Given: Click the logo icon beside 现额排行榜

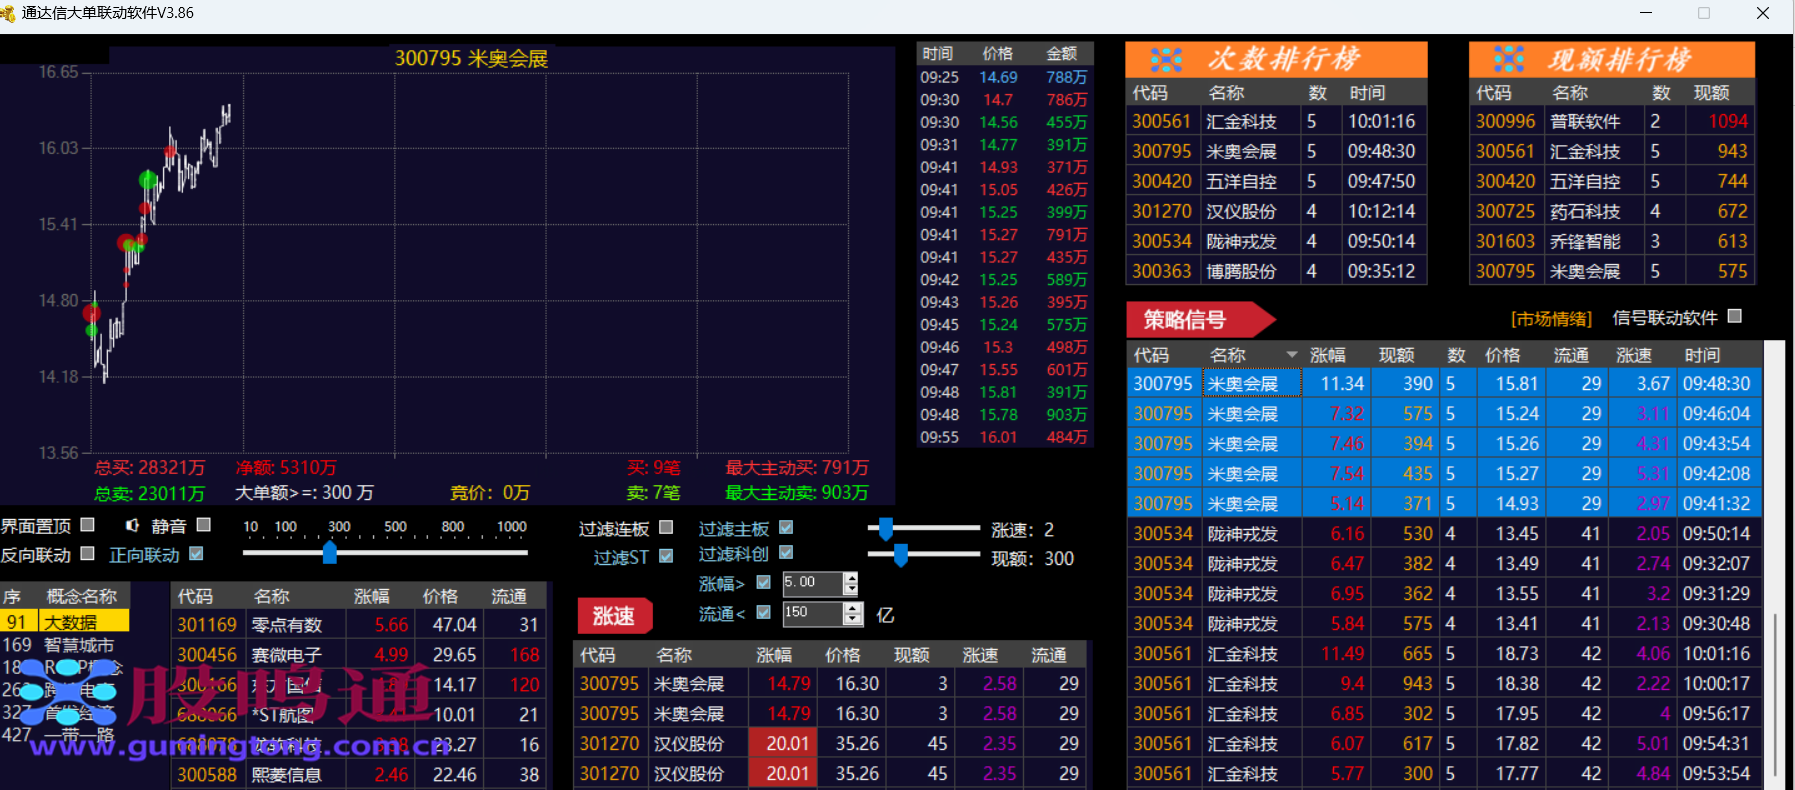Looking at the screenshot, I should tap(1509, 60).
